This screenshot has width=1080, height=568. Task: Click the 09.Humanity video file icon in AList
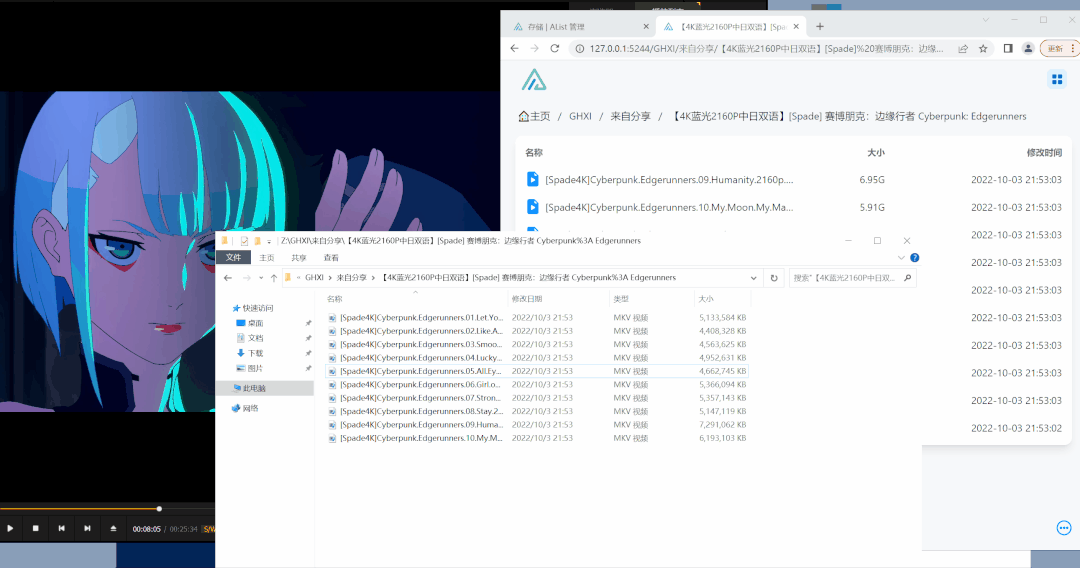tap(532, 180)
